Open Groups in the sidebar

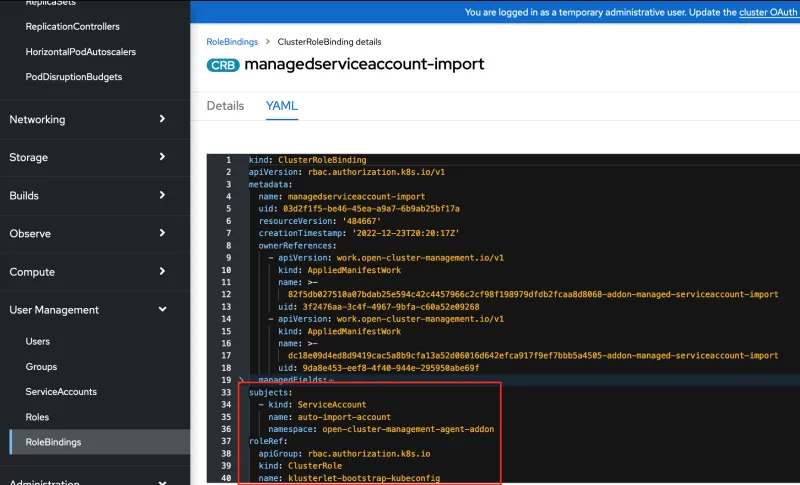(41, 367)
